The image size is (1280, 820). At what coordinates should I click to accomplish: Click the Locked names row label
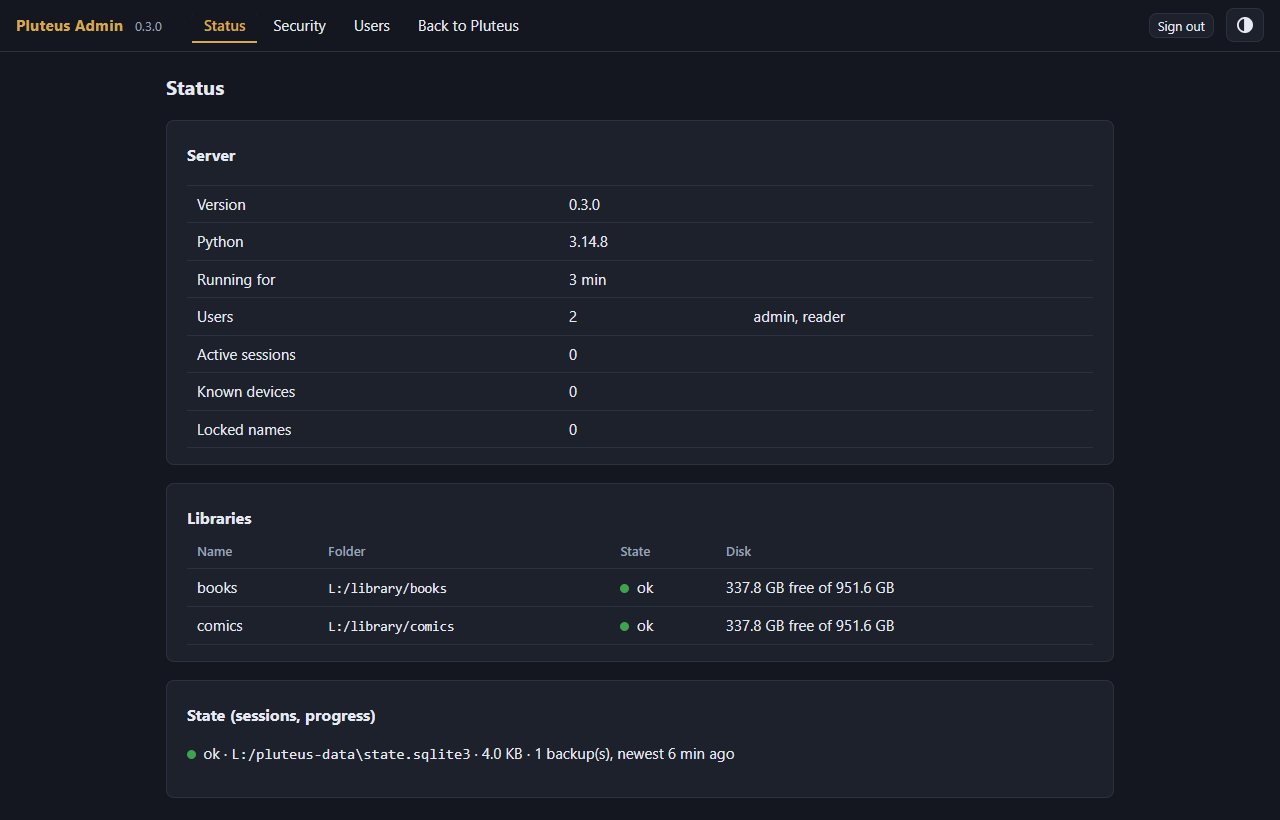pos(244,430)
